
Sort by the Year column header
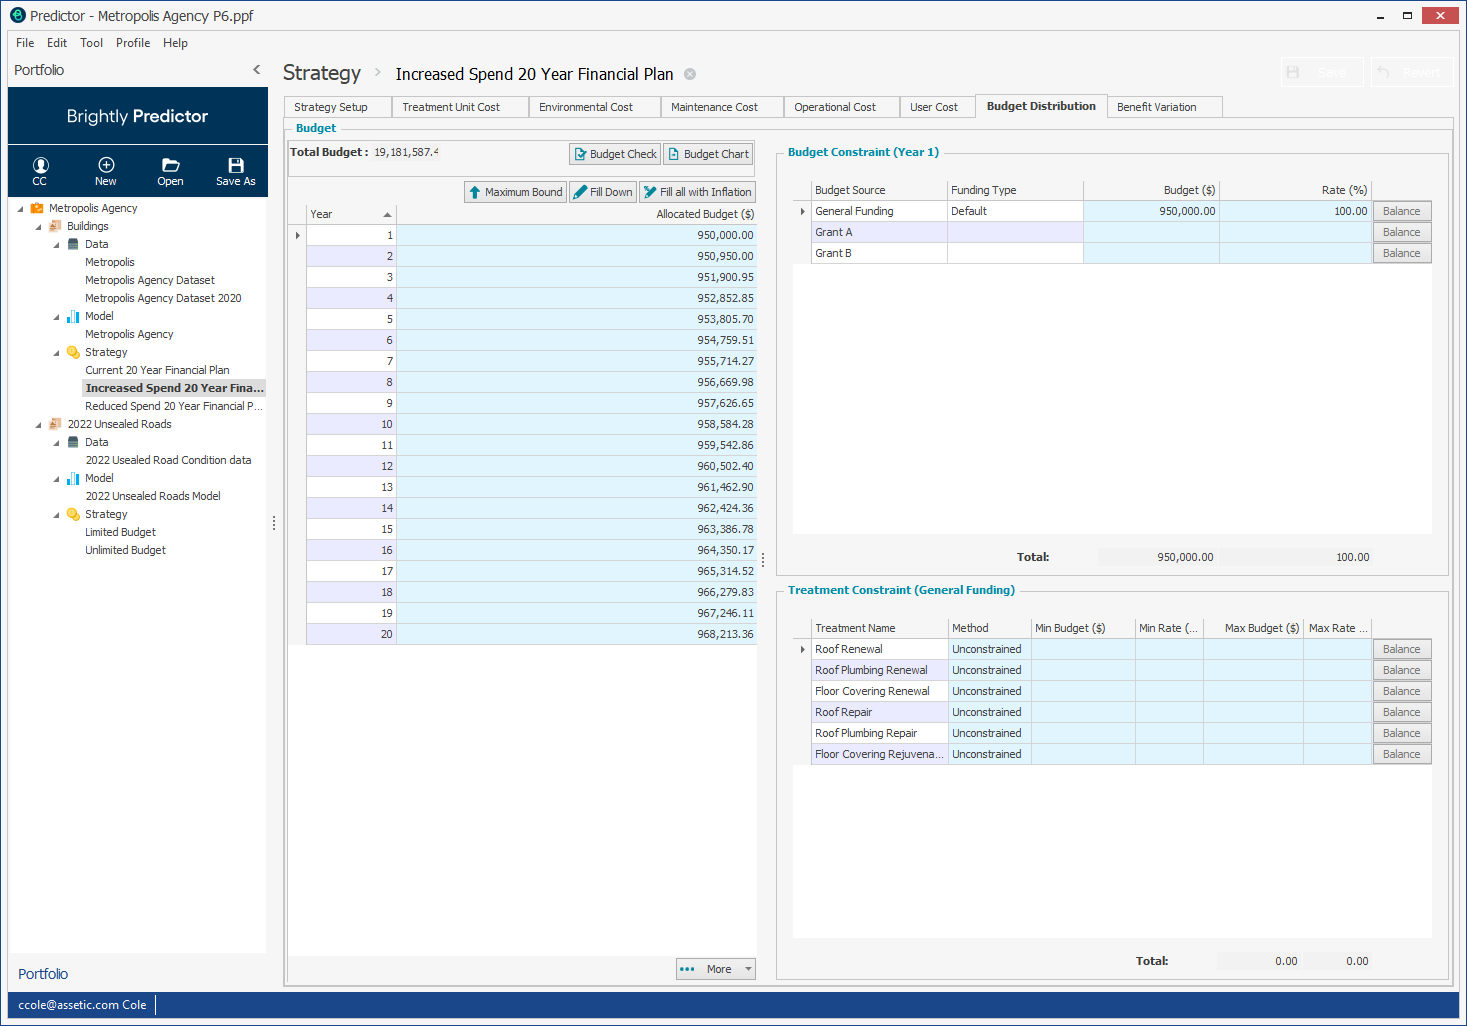point(351,214)
